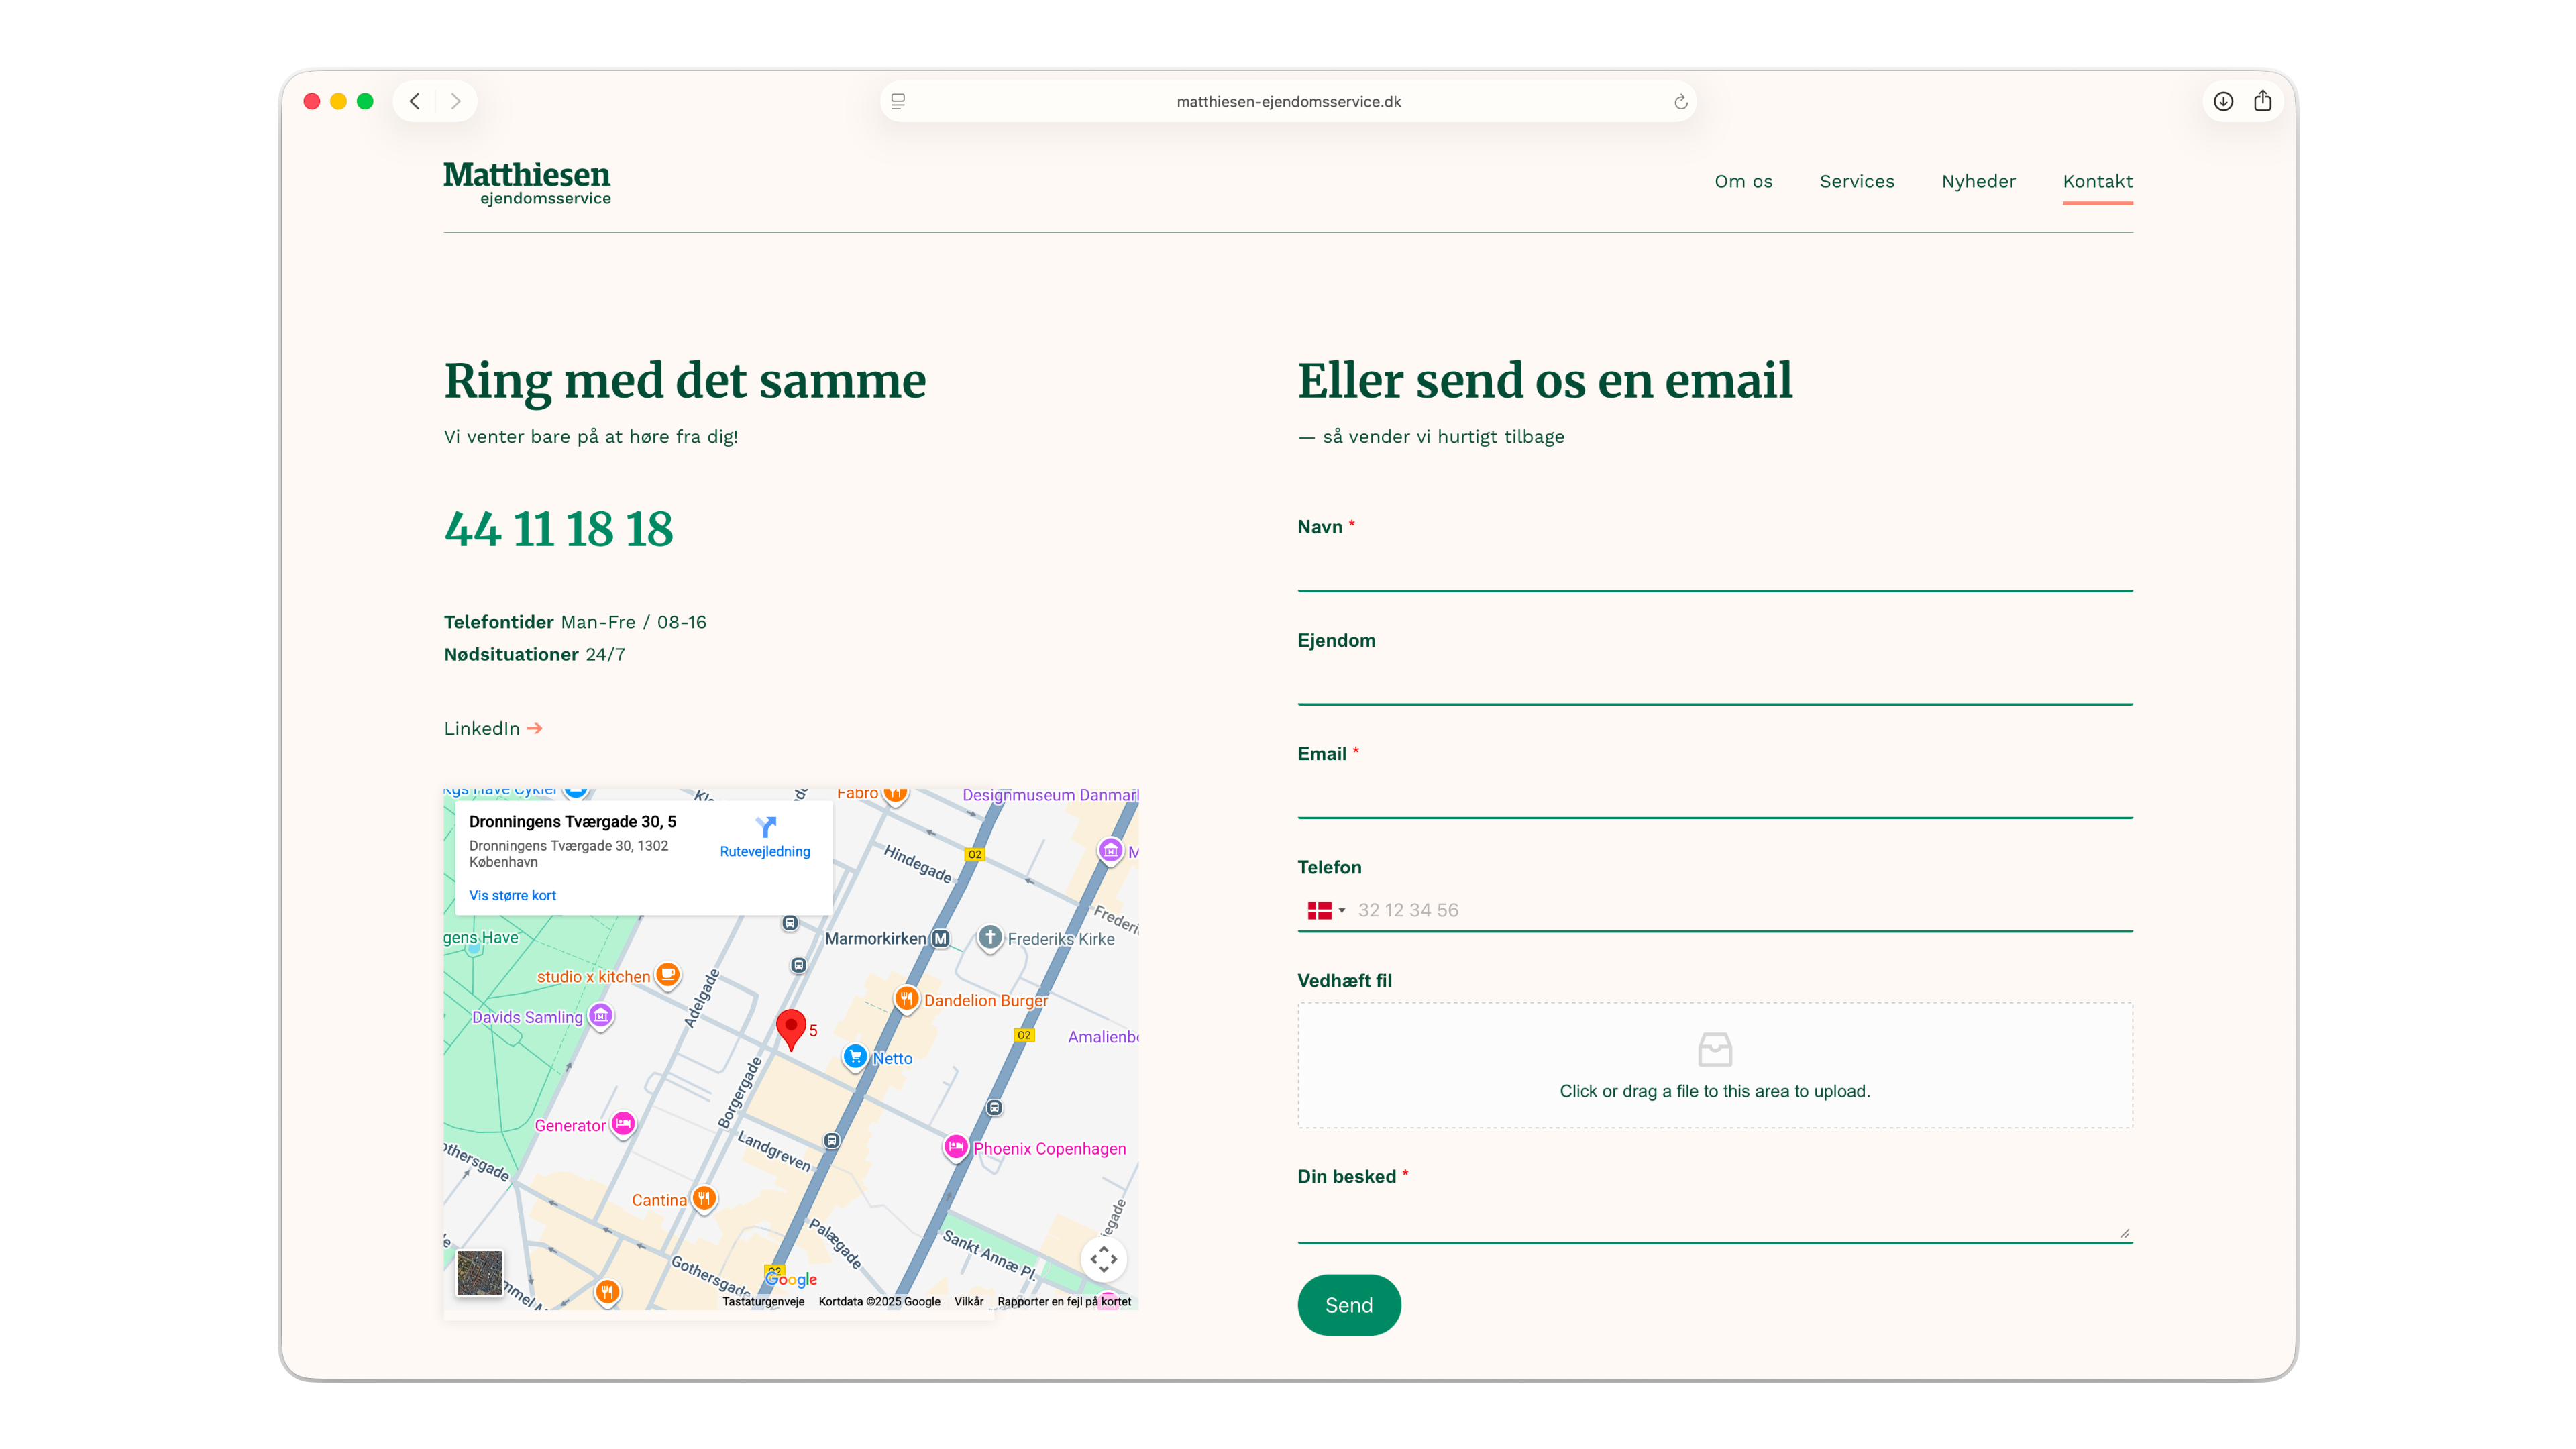This screenshot has height=1449, width=2576.
Task: Click the file upload drop area
Action: (1714, 1065)
